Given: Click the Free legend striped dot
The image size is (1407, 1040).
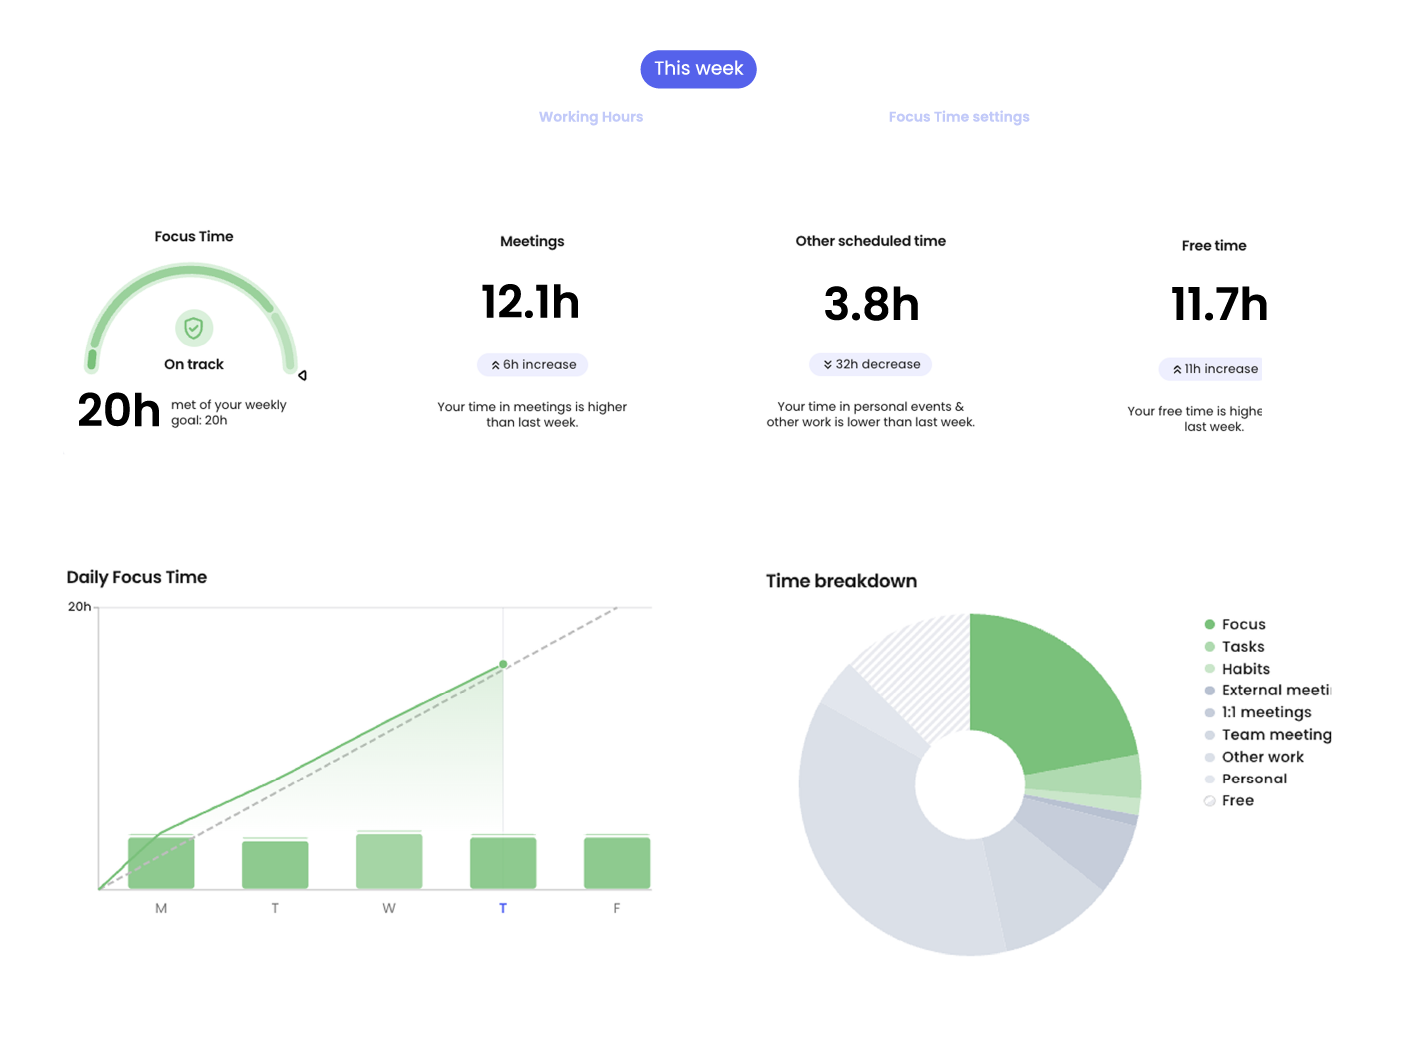Looking at the screenshot, I should [1210, 801].
